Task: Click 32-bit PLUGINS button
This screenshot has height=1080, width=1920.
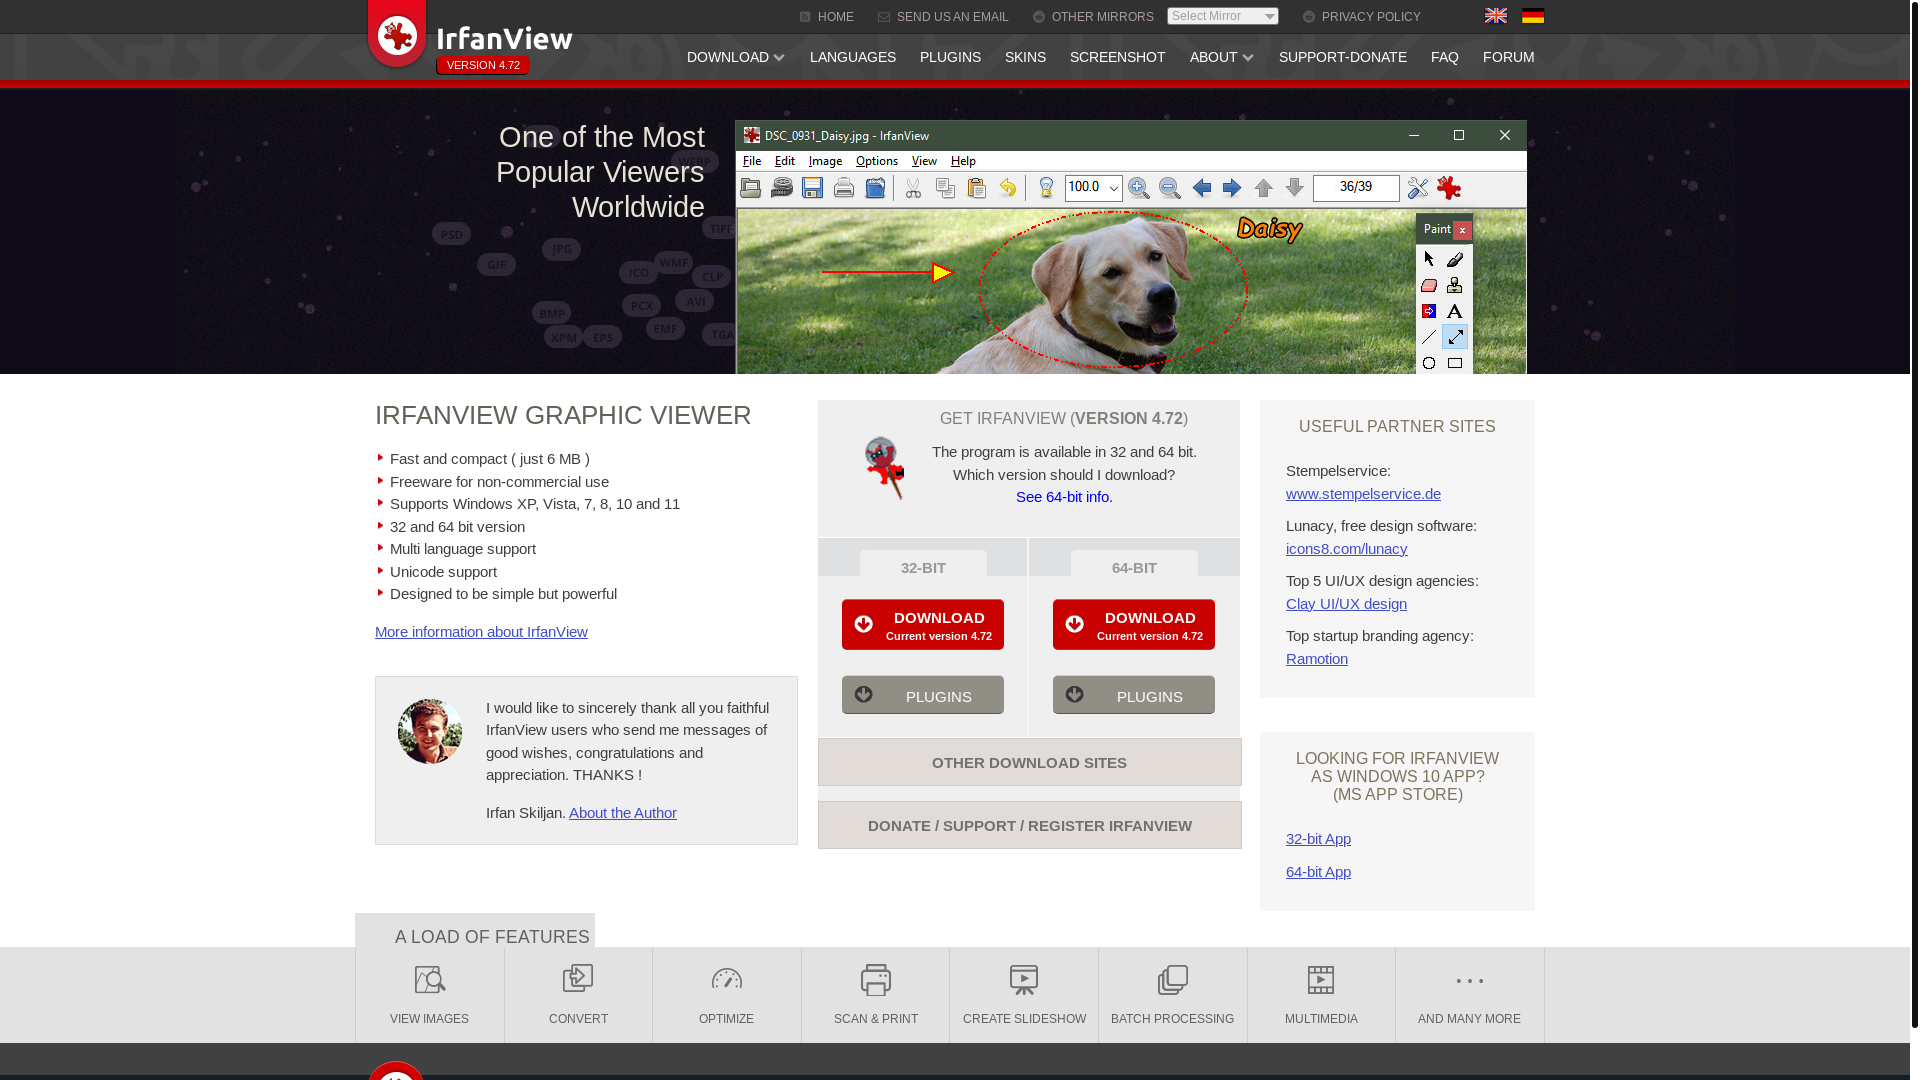Action: click(x=923, y=695)
